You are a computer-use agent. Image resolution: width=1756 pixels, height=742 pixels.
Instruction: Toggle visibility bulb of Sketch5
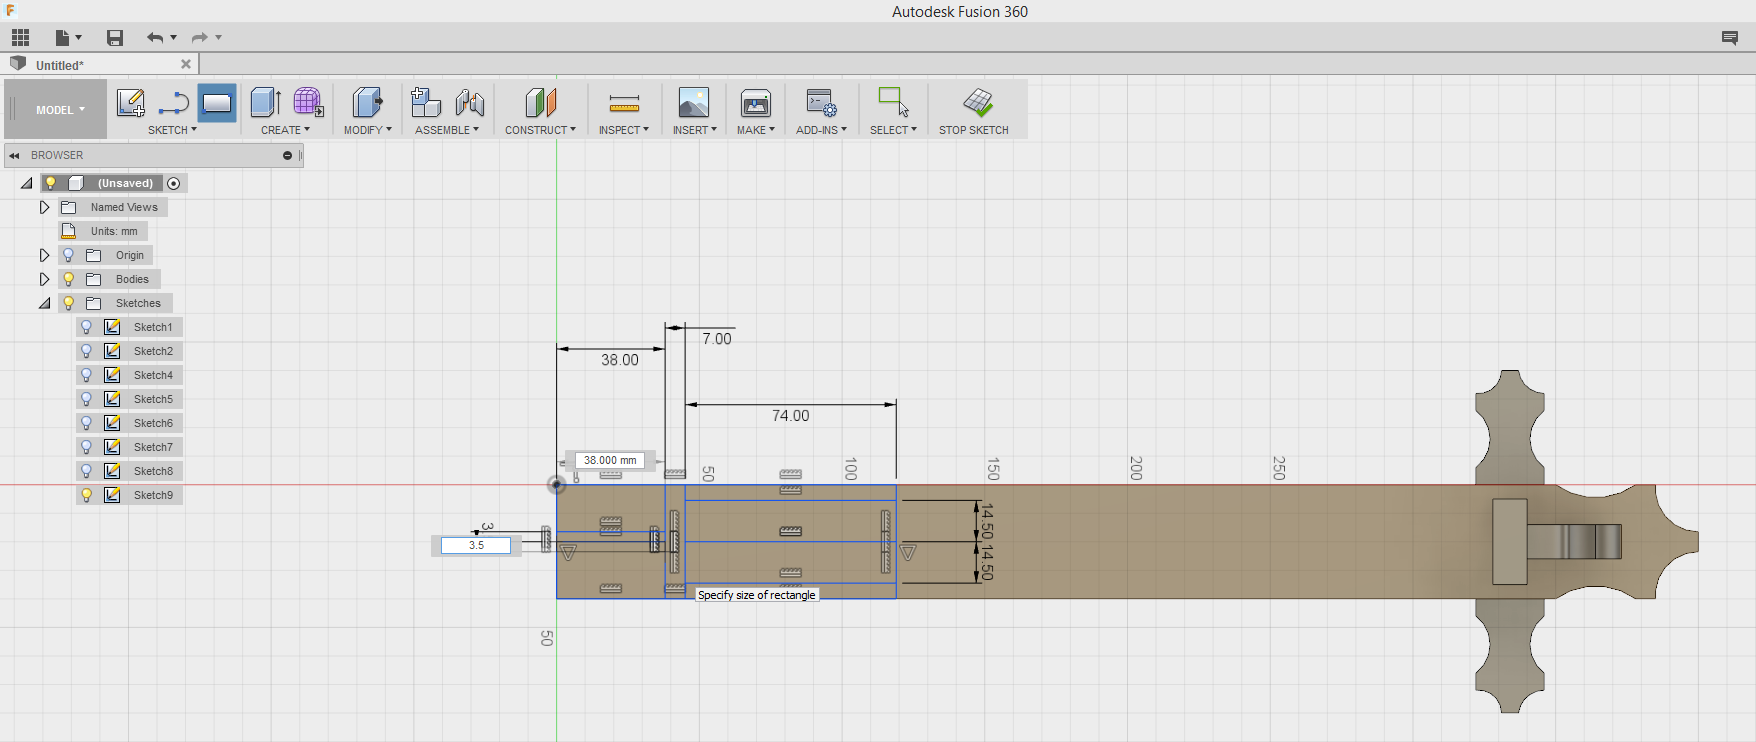pyautogui.click(x=86, y=399)
